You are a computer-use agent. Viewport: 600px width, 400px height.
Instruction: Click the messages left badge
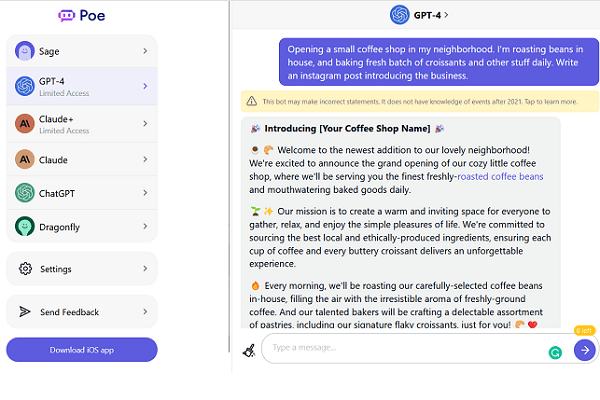[x=584, y=330]
